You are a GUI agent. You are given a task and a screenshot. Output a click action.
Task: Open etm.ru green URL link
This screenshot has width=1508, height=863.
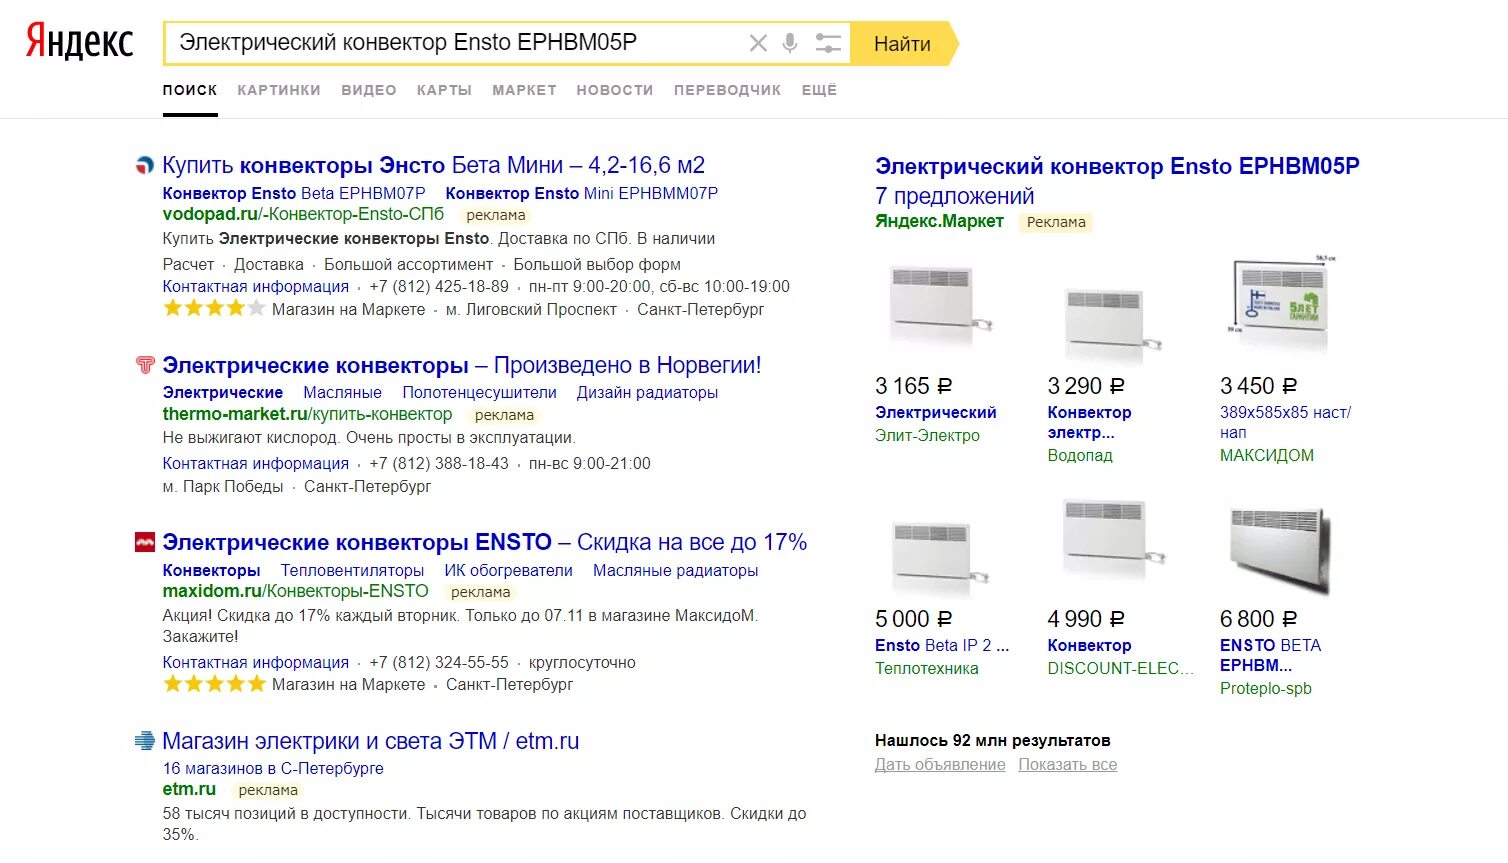coord(189,789)
